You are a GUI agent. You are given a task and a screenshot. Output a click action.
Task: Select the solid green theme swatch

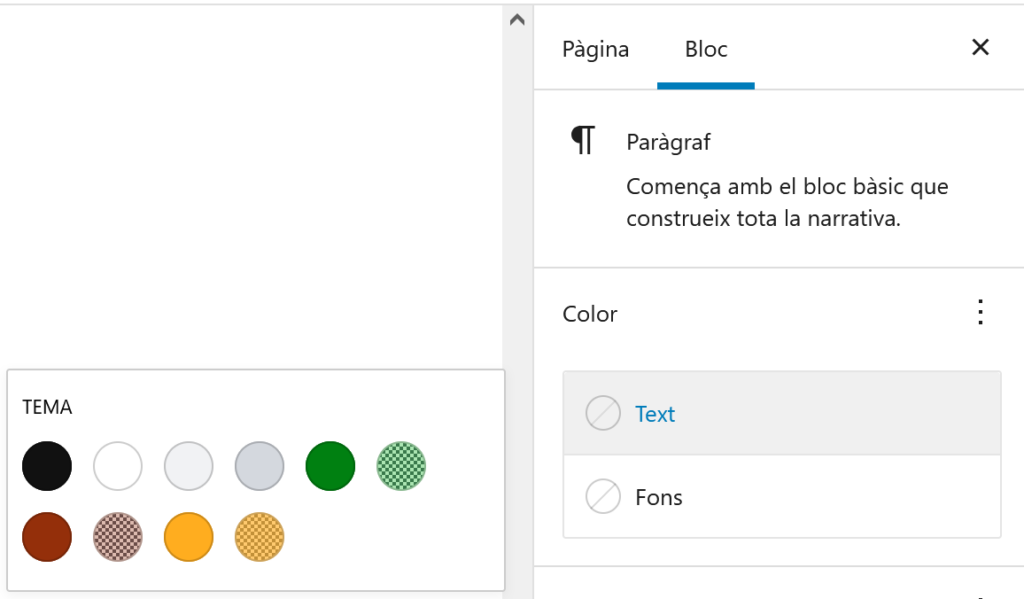click(330, 465)
